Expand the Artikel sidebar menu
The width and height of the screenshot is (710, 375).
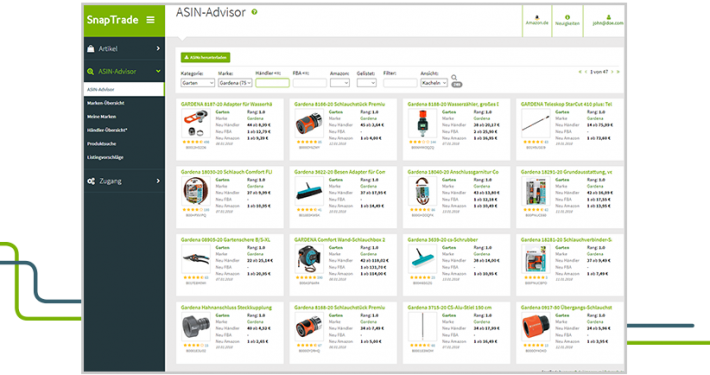click(x=124, y=48)
